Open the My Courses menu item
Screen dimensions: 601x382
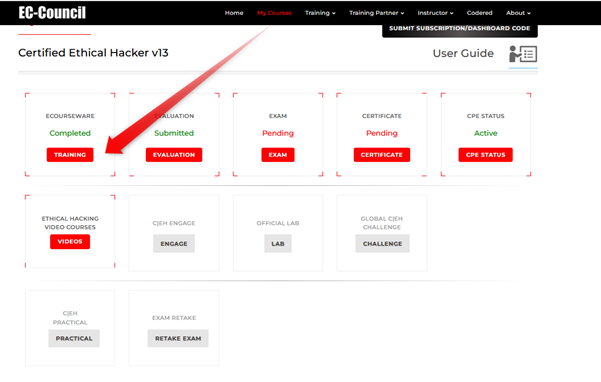[274, 13]
